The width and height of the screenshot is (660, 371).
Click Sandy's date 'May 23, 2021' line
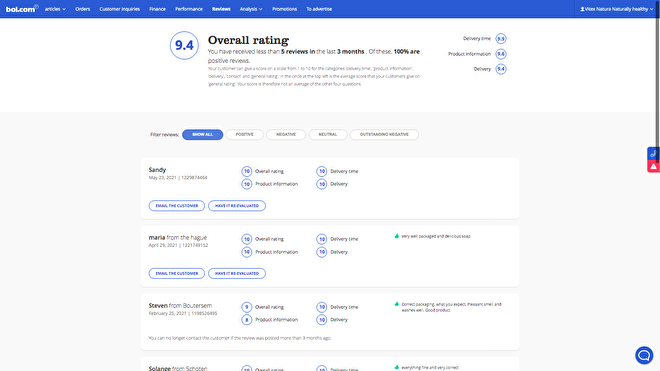point(178,178)
